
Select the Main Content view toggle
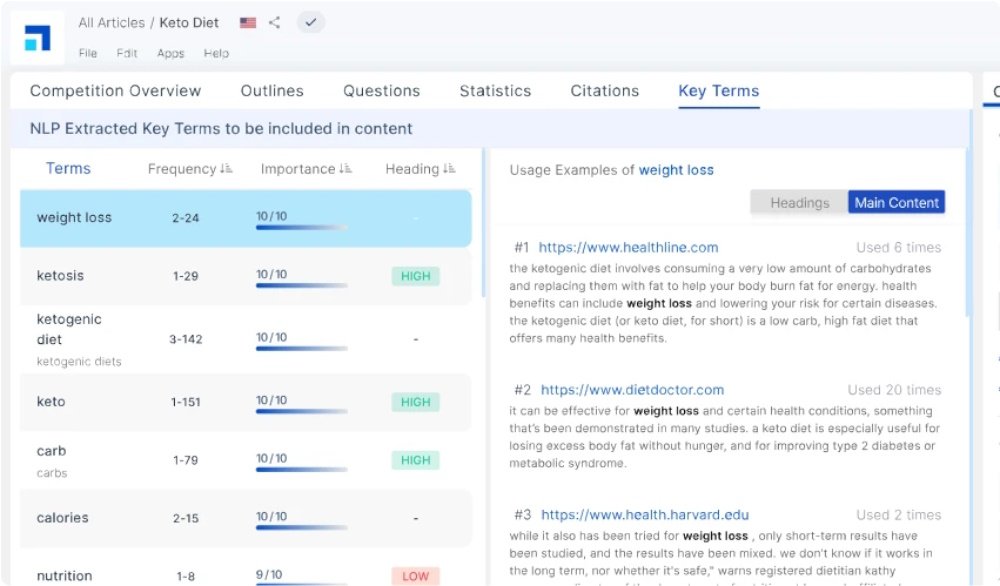pos(896,202)
